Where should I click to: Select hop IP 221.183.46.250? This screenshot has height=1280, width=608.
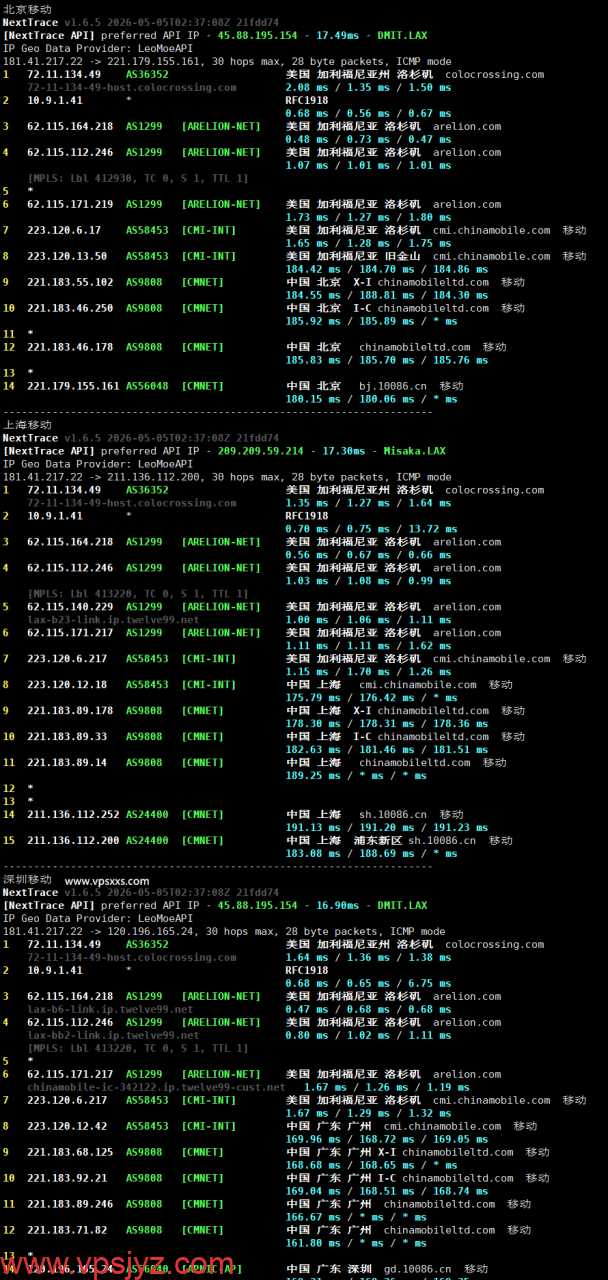[70, 308]
